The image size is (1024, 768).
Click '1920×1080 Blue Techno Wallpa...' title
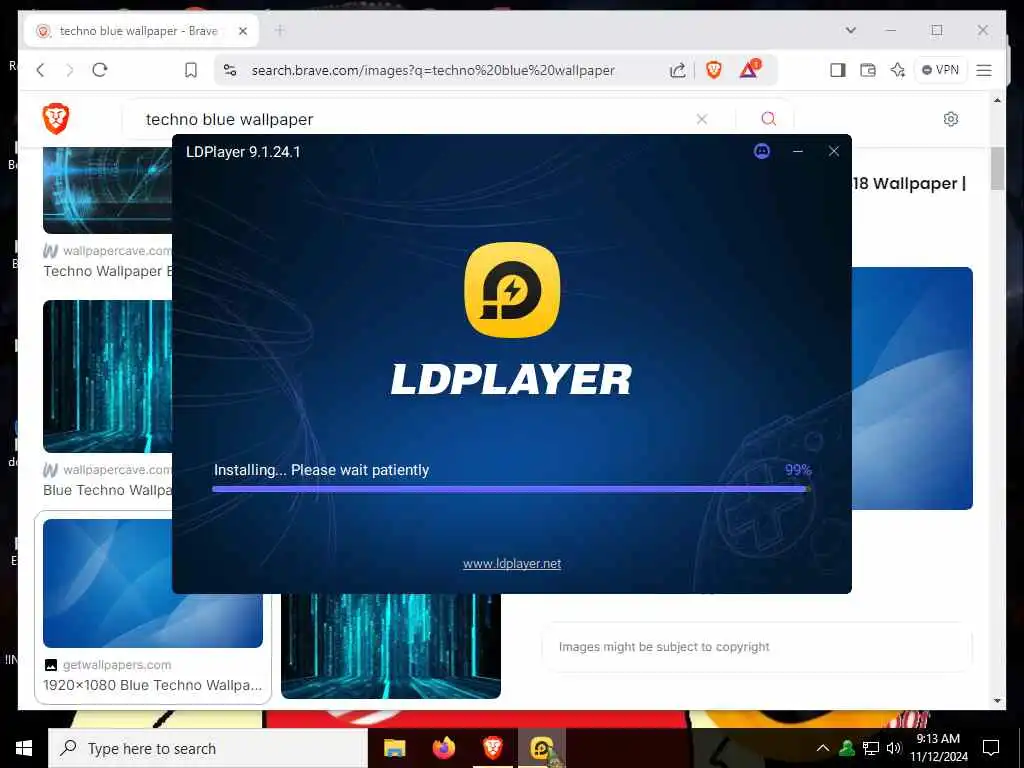click(152, 685)
